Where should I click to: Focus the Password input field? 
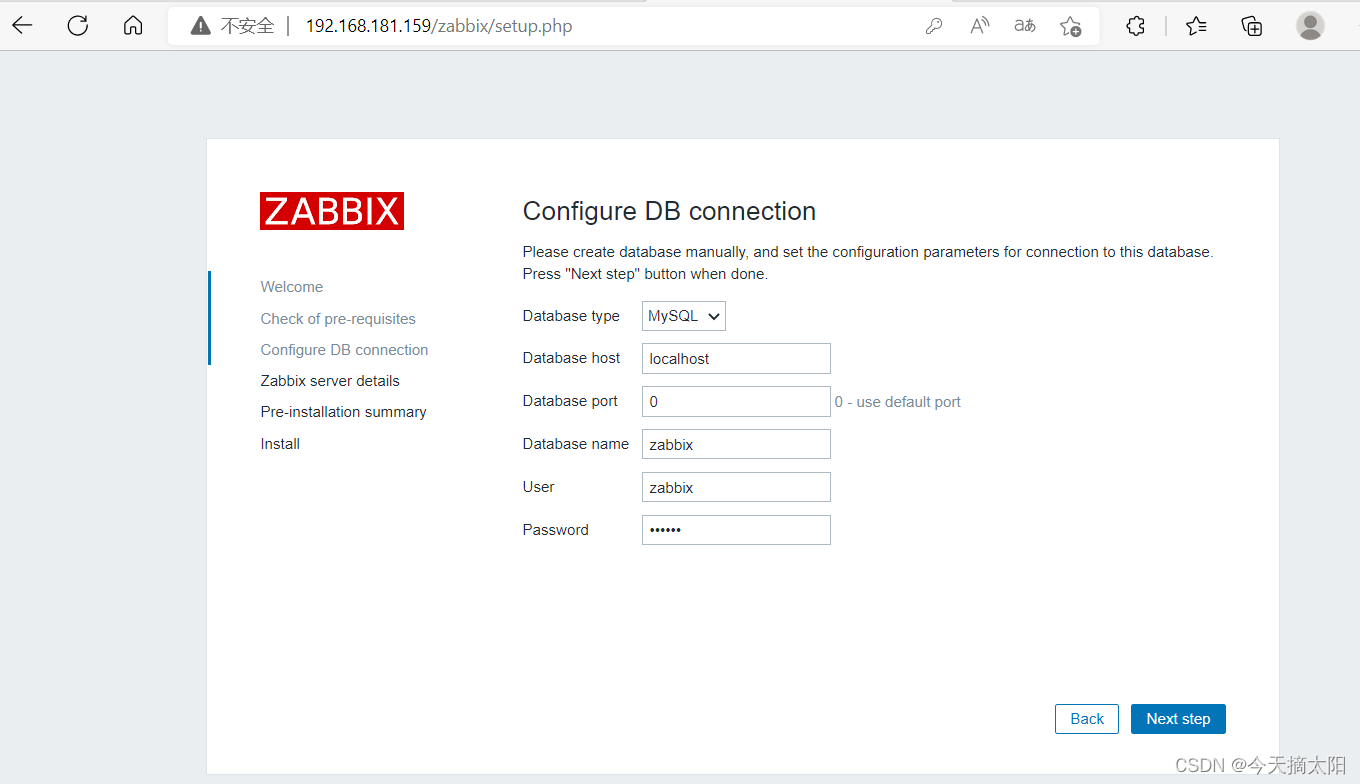pos(736,530)
